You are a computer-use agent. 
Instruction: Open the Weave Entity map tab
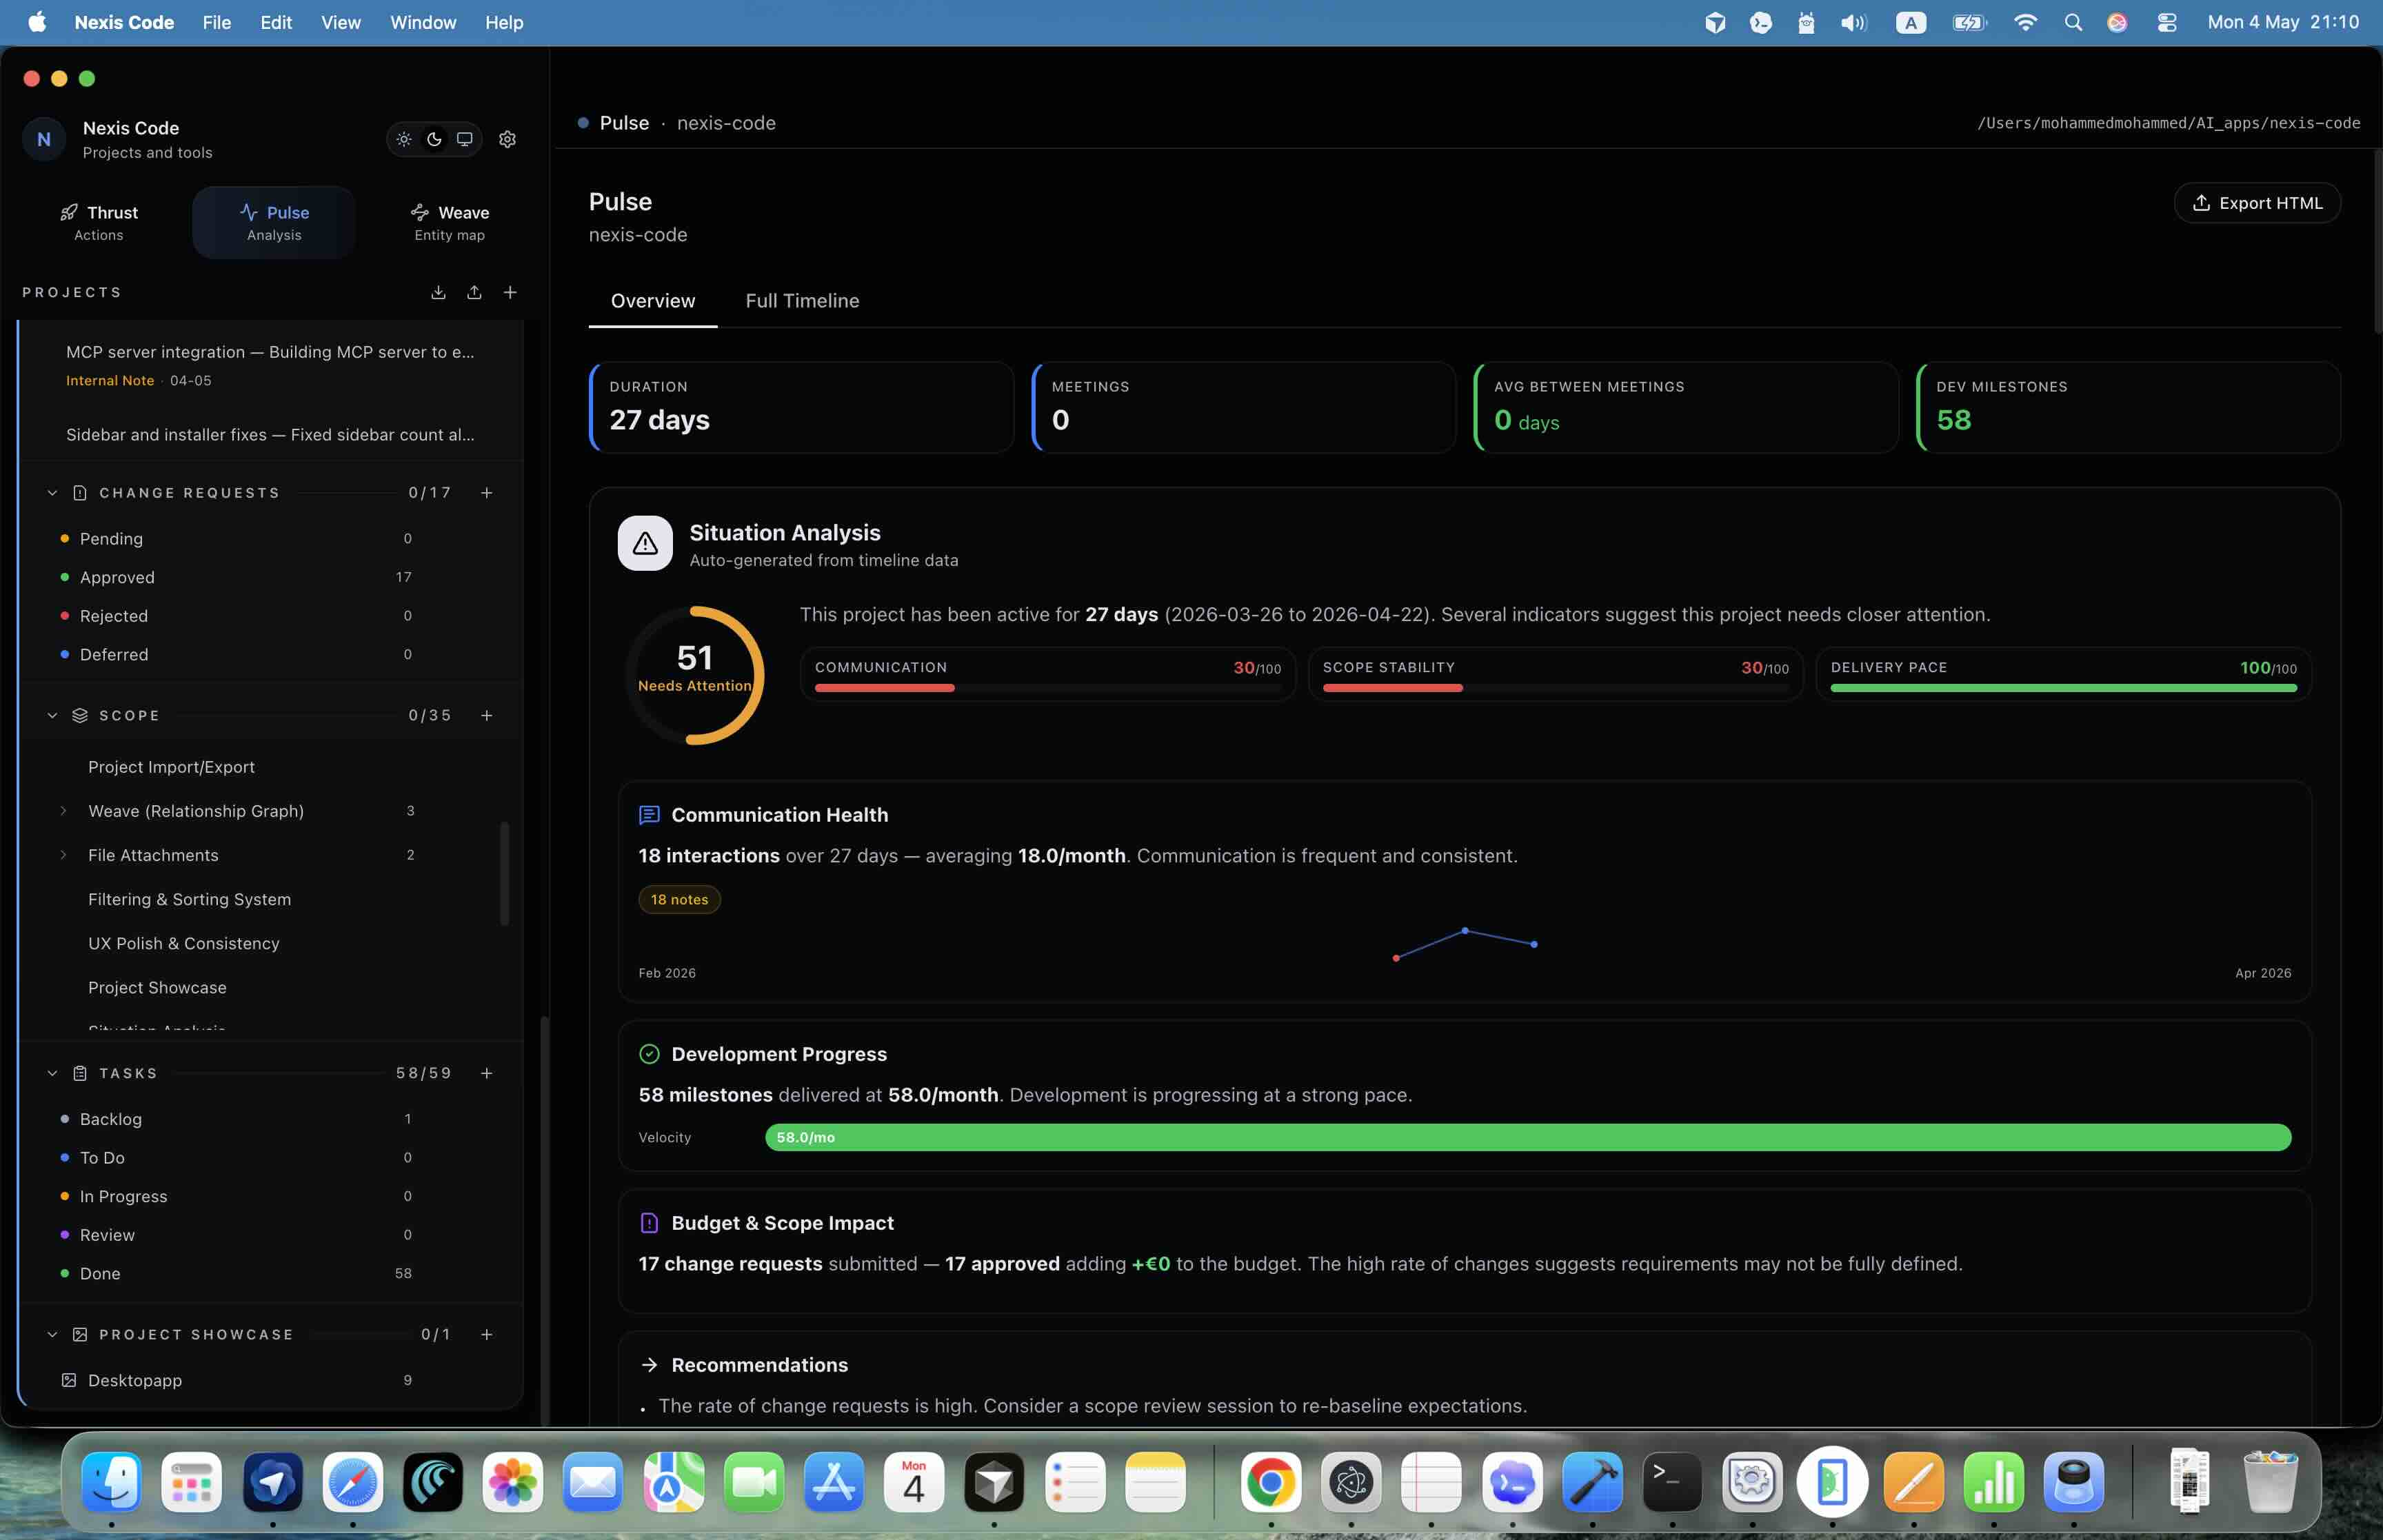[450, 222]
